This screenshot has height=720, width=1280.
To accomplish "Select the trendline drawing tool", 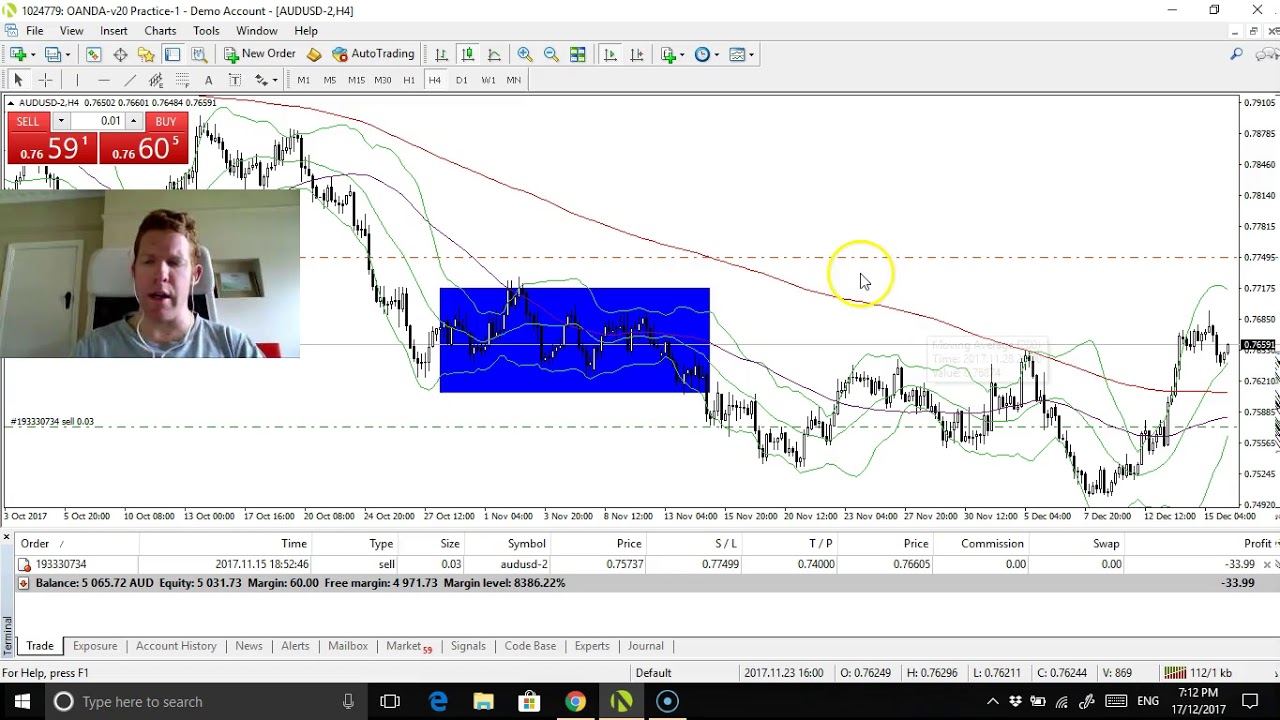I will (130, 80).
